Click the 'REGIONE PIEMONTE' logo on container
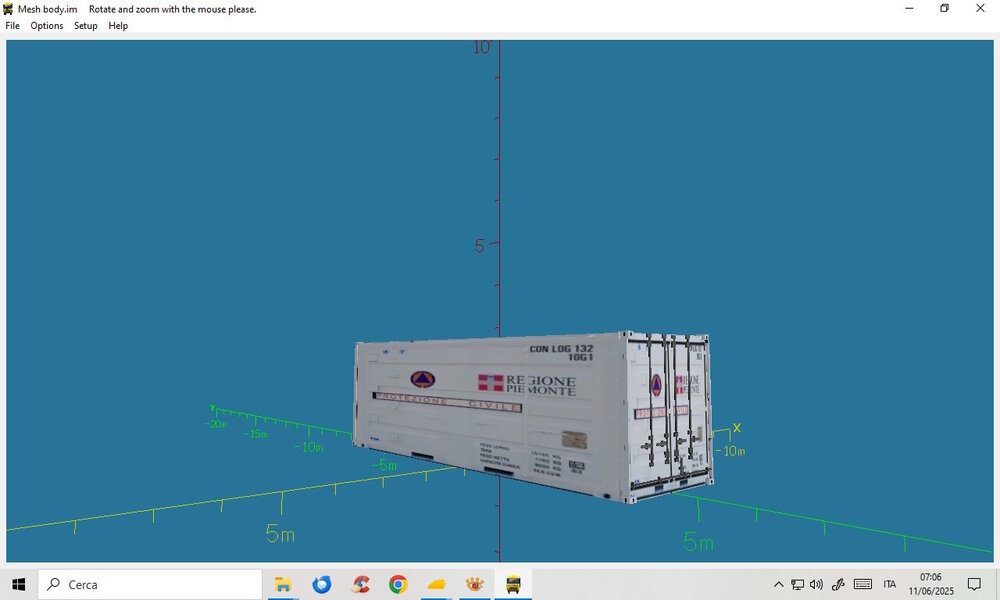Image resolution: width=1000 pixels, height=600 pixels. 527,384
